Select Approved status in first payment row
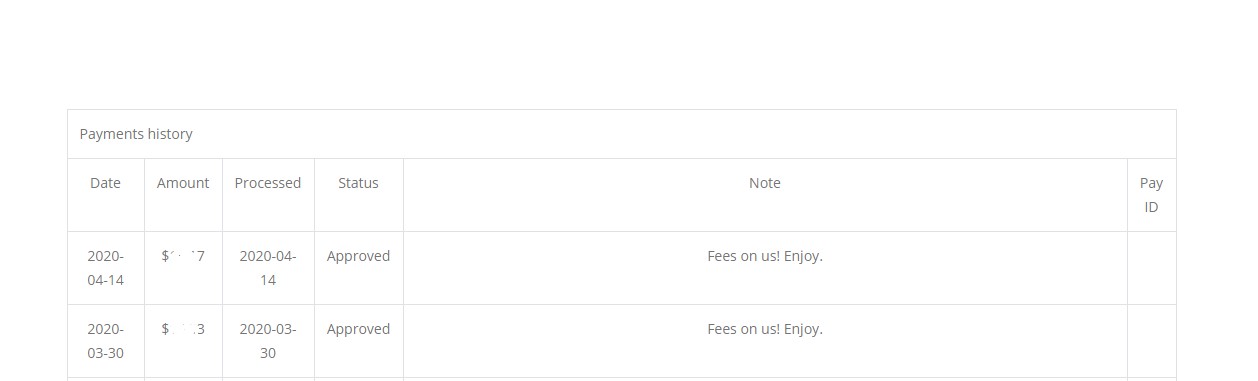Viewport: 1258px width, 381px height. pos(358,256)
